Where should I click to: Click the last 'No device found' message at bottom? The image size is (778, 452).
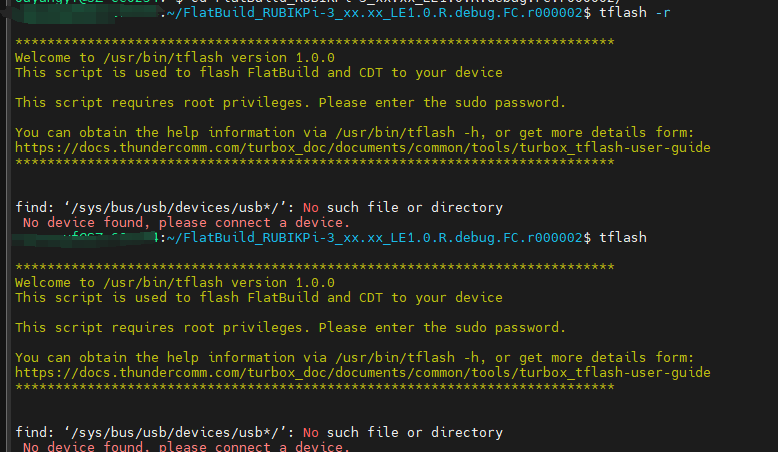click(186, 446)
